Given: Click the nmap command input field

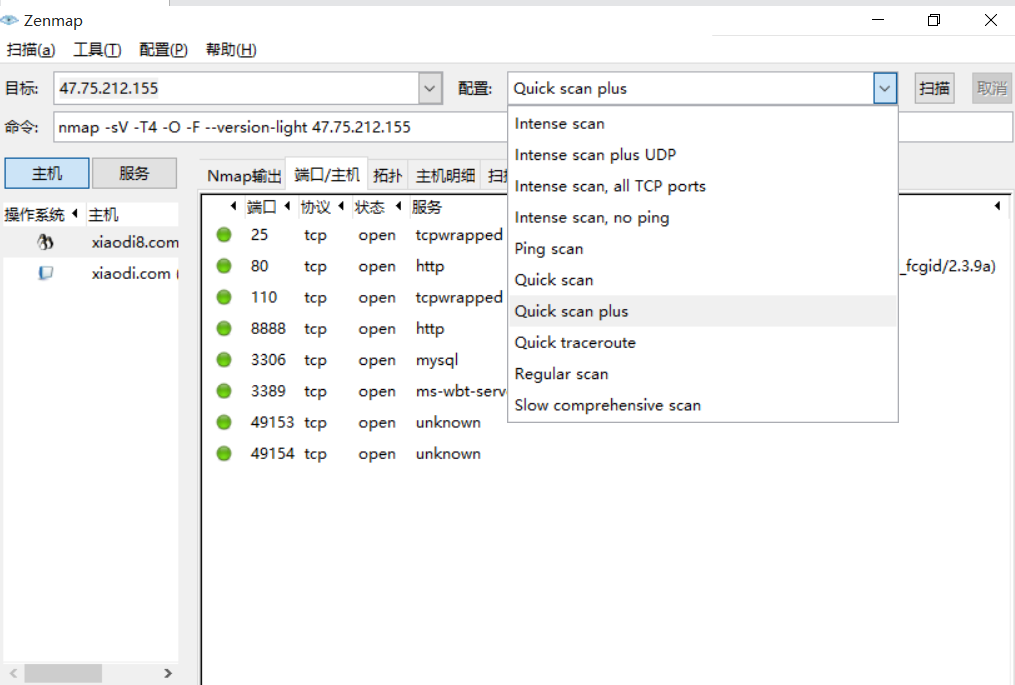Looking at the screenshot, I should [280, 127].
